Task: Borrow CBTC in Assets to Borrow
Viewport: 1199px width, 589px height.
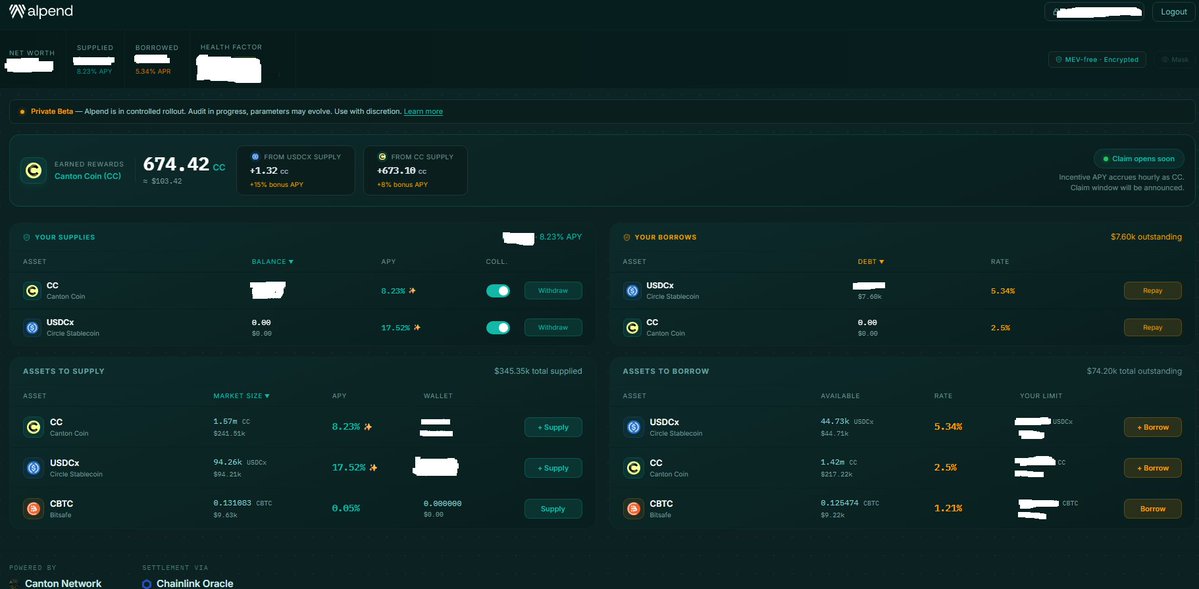Action: [x=1152, y=509]
